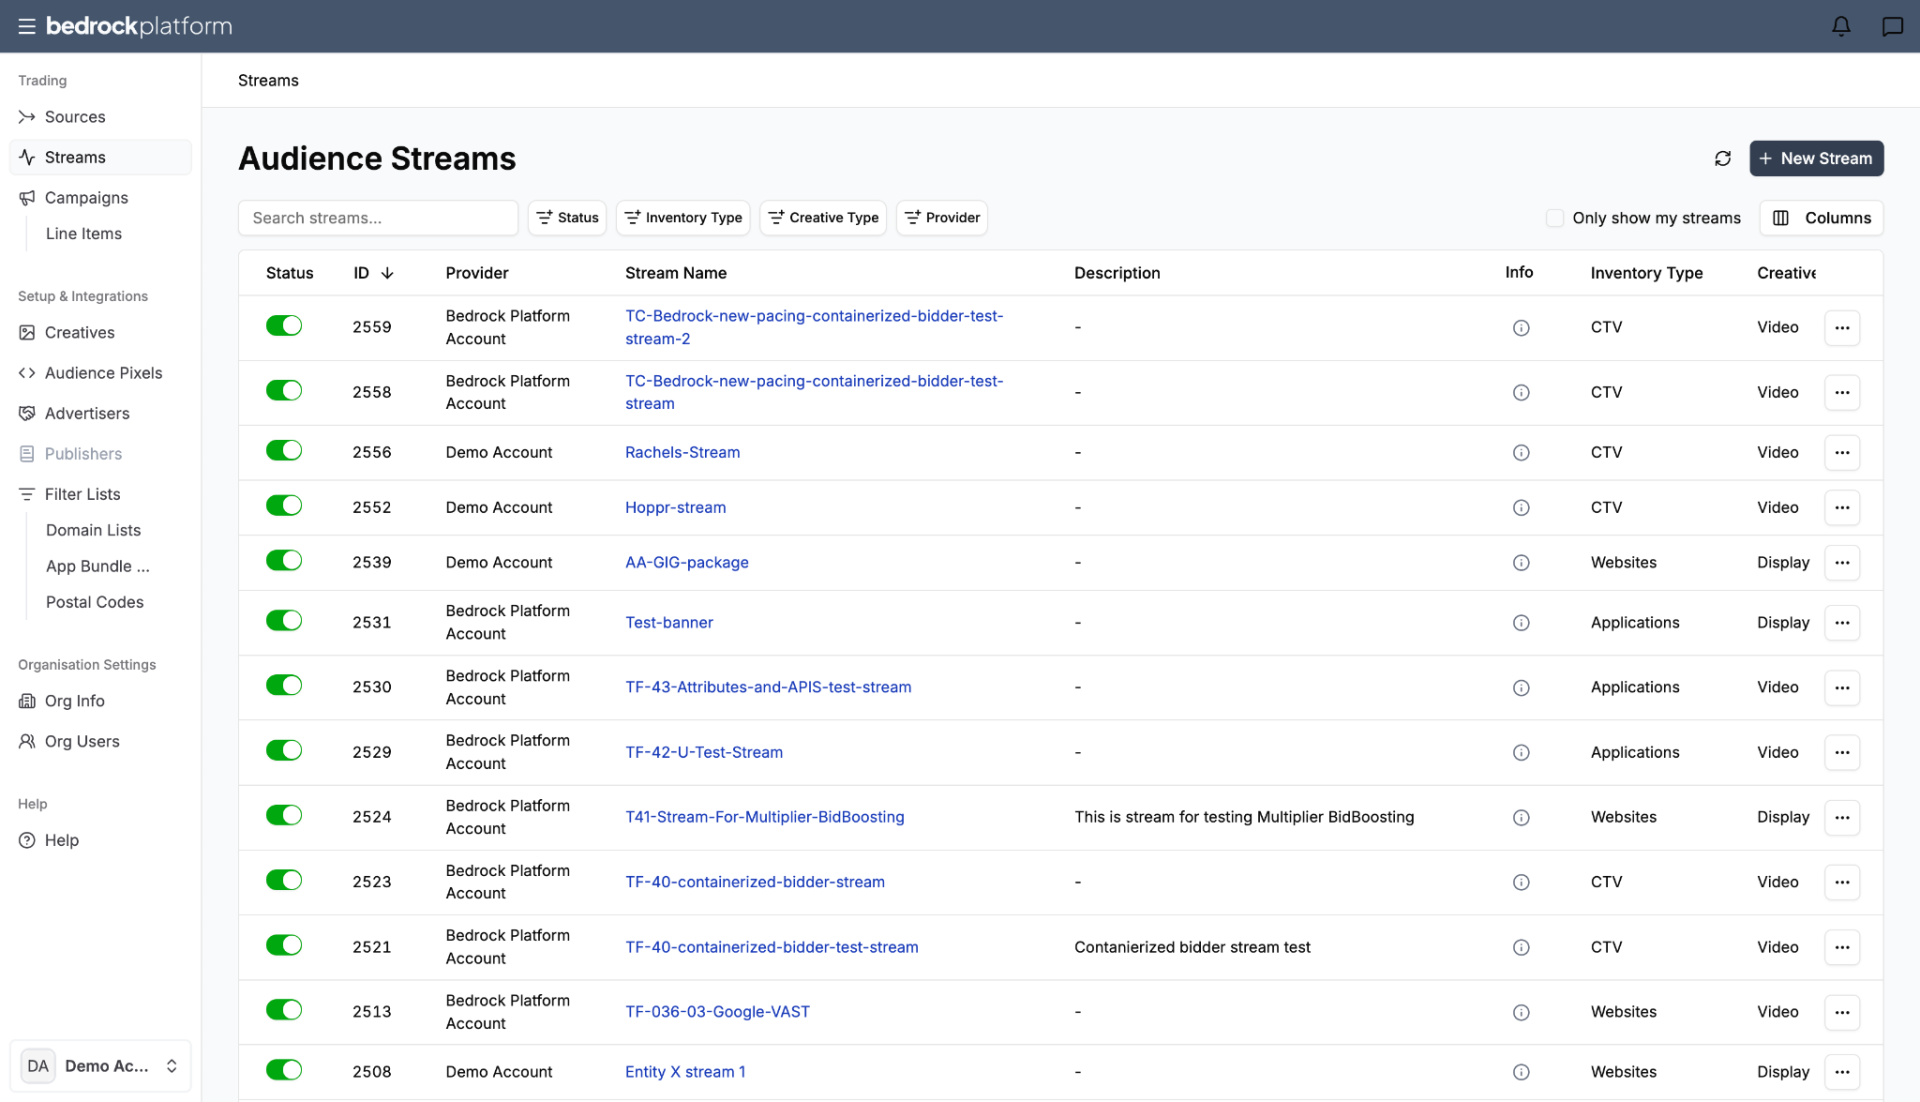This screenshot has height=1102, width=1920.
Task: Open TF-40-containerized-bidder-test-stream link
Action: point(771,947)
